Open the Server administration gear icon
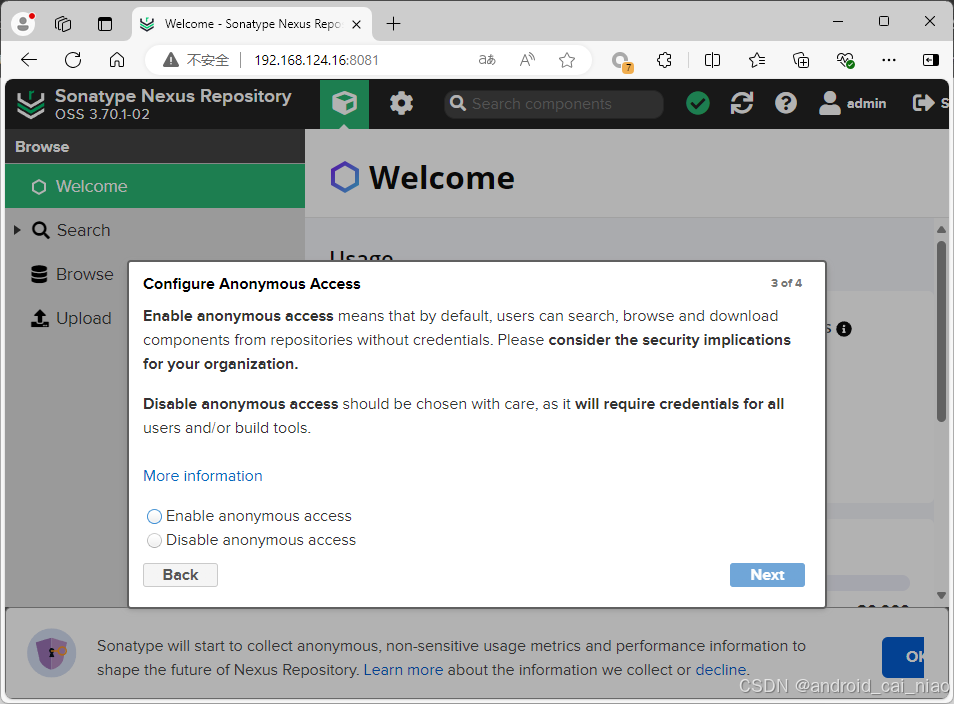 [401, 103]
